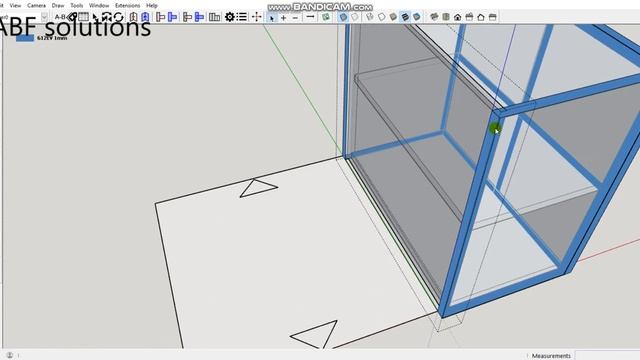Screen dimensions: 640x360
Task: Click the A-B labeling tool
Action: [60, 17]
